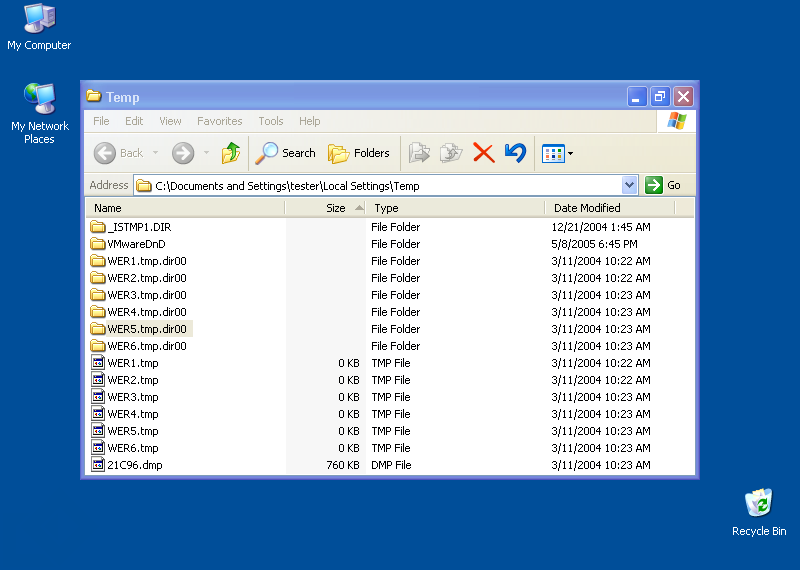
Task: Toggle the Folders pane button
Action: pos(359,153)
